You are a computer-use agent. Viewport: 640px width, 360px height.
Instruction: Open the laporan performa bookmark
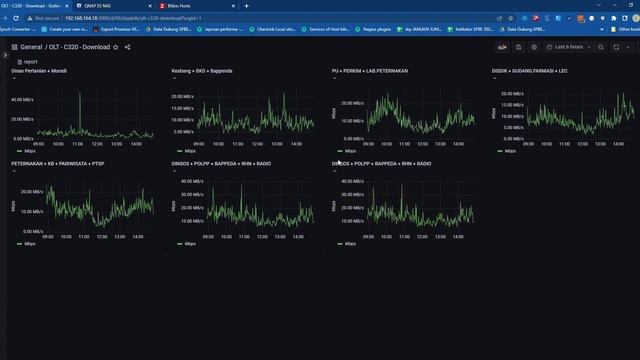coord(220,29)
